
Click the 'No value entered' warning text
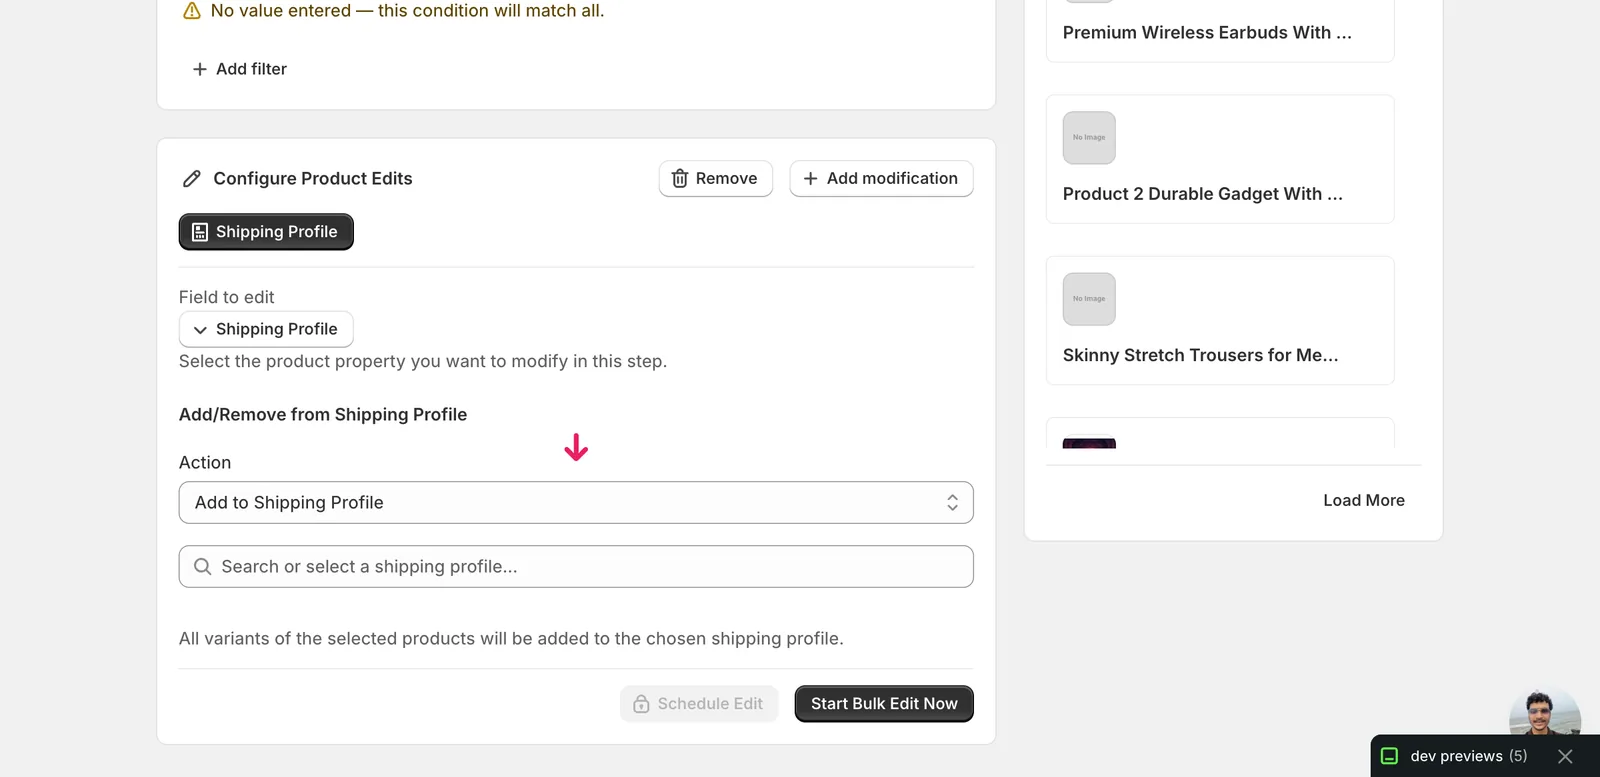click(407, 11)
